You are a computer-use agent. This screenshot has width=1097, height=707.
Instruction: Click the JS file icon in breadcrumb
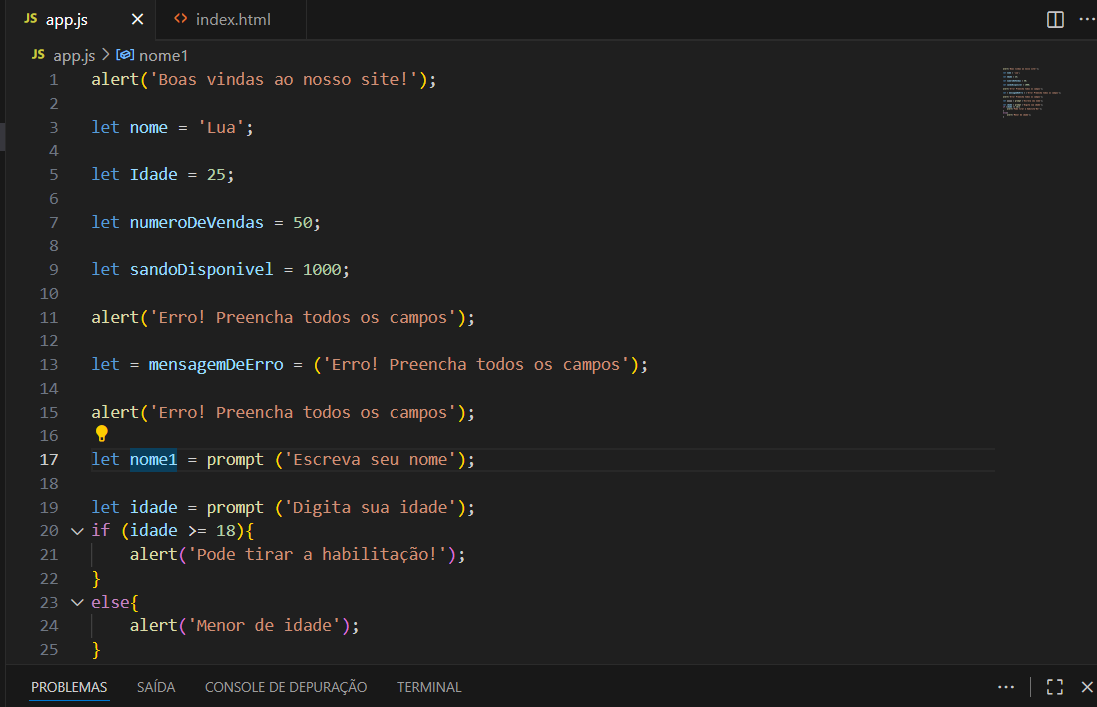pos(38,55)
